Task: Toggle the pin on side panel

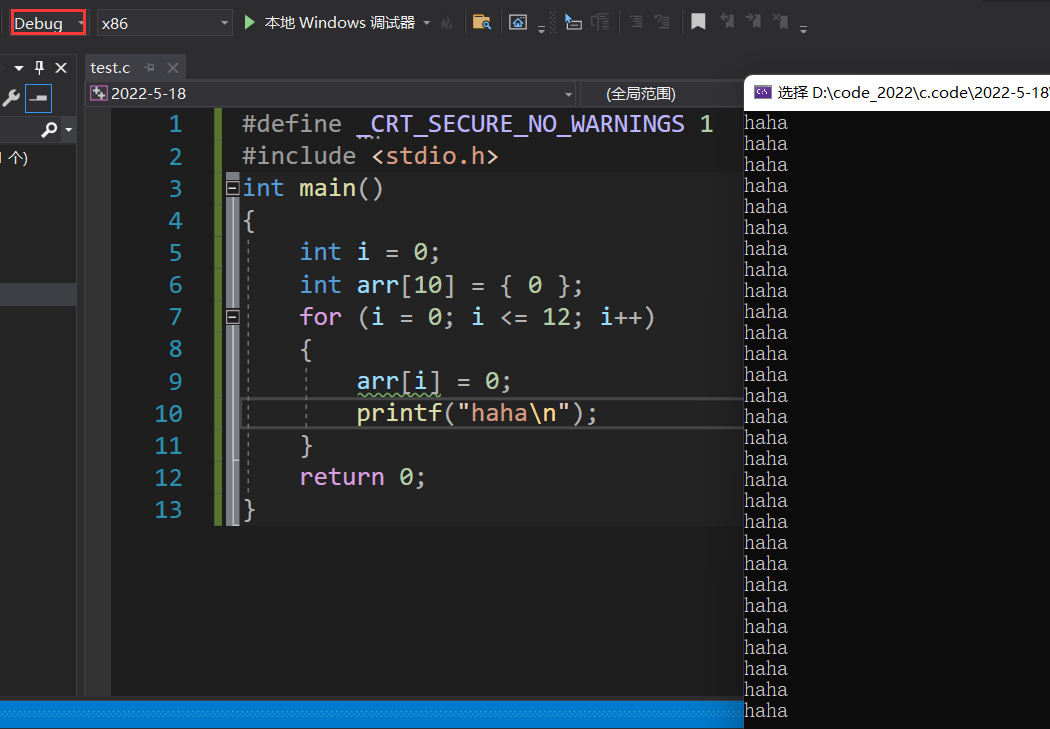Action: tap(40, 68)
